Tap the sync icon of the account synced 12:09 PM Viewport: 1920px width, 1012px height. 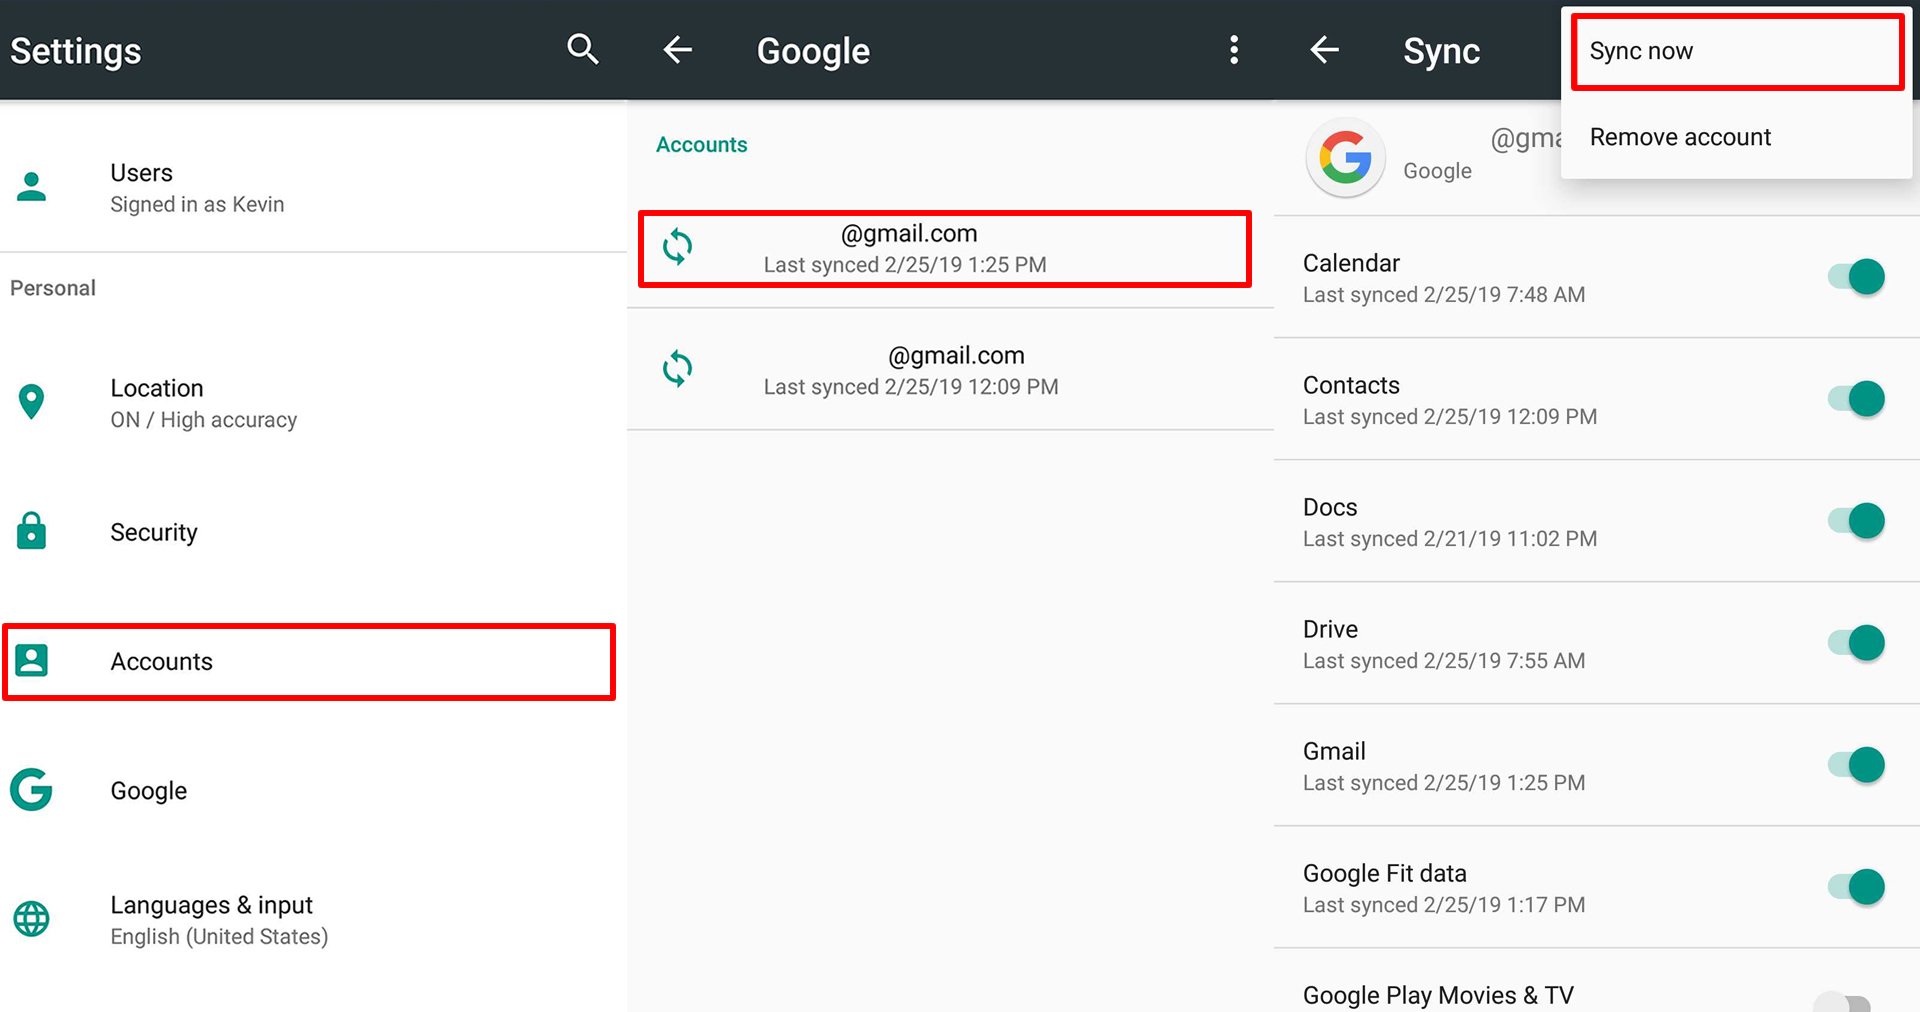[x=677, y=369]
